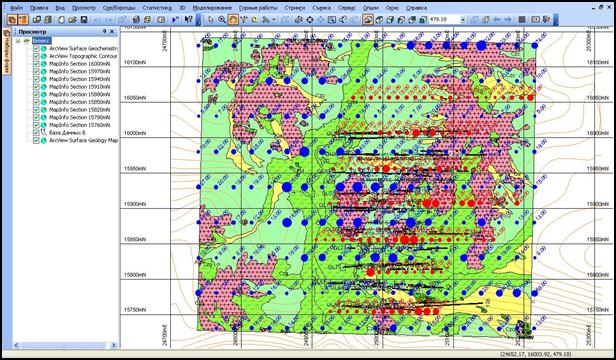Open the Сервис menu
The width and height of the screenshot is (616, 360).
[x=347, y=7]
